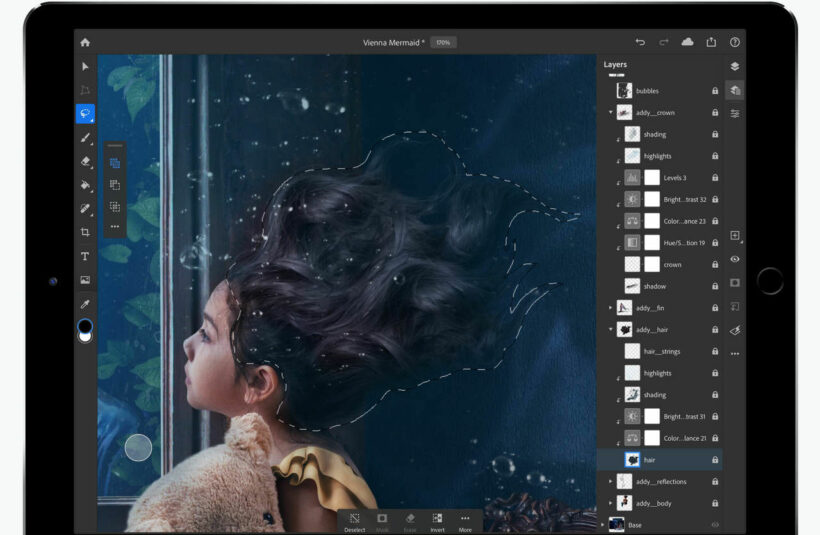Open the background white color swatch
Screen dimensions: 820x535
coord(85,337)
